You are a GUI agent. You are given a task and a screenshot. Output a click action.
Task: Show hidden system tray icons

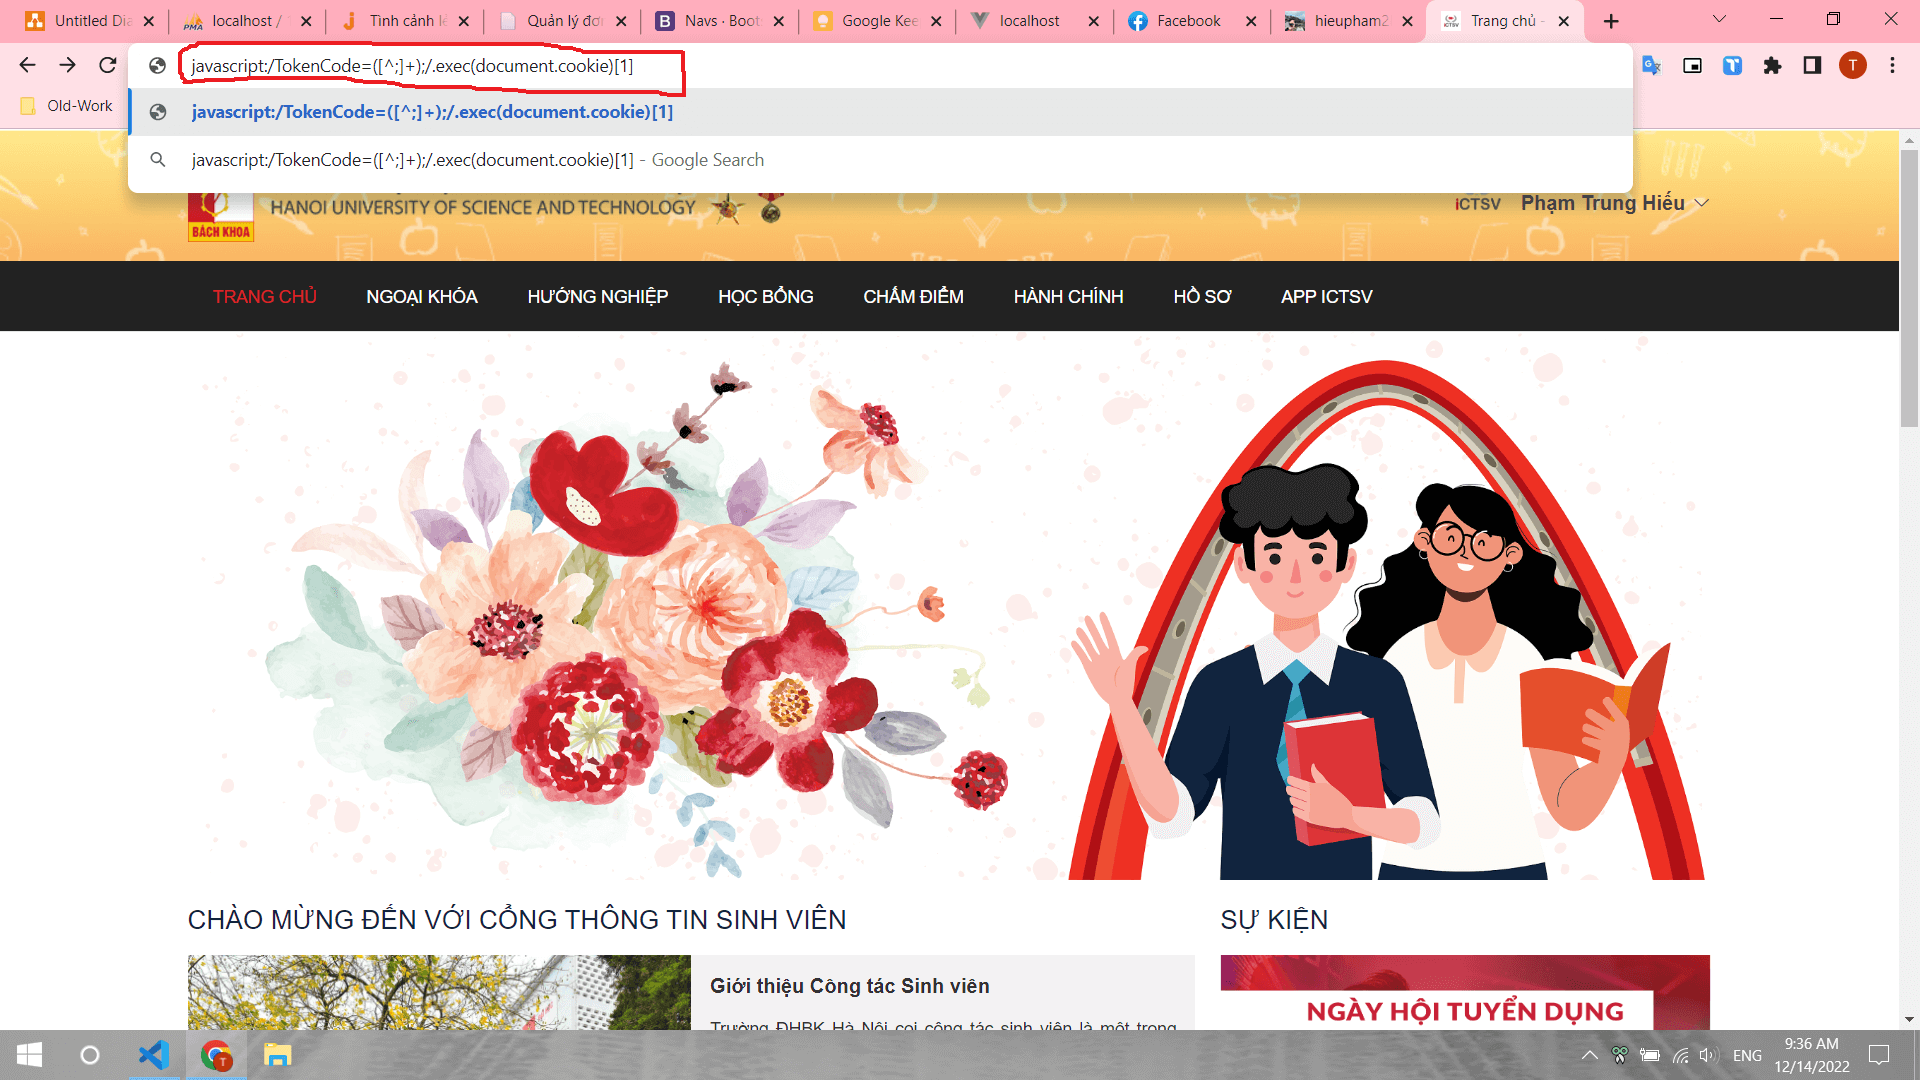click(x=1589, y=1055)
